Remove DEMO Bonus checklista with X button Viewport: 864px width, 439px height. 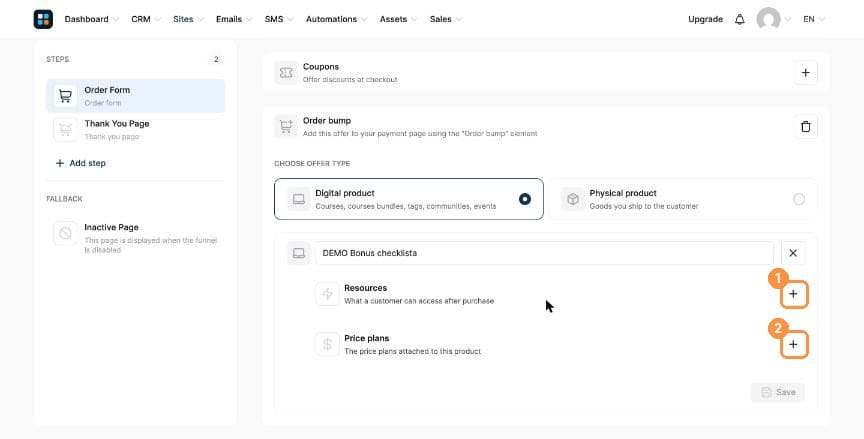793,253
